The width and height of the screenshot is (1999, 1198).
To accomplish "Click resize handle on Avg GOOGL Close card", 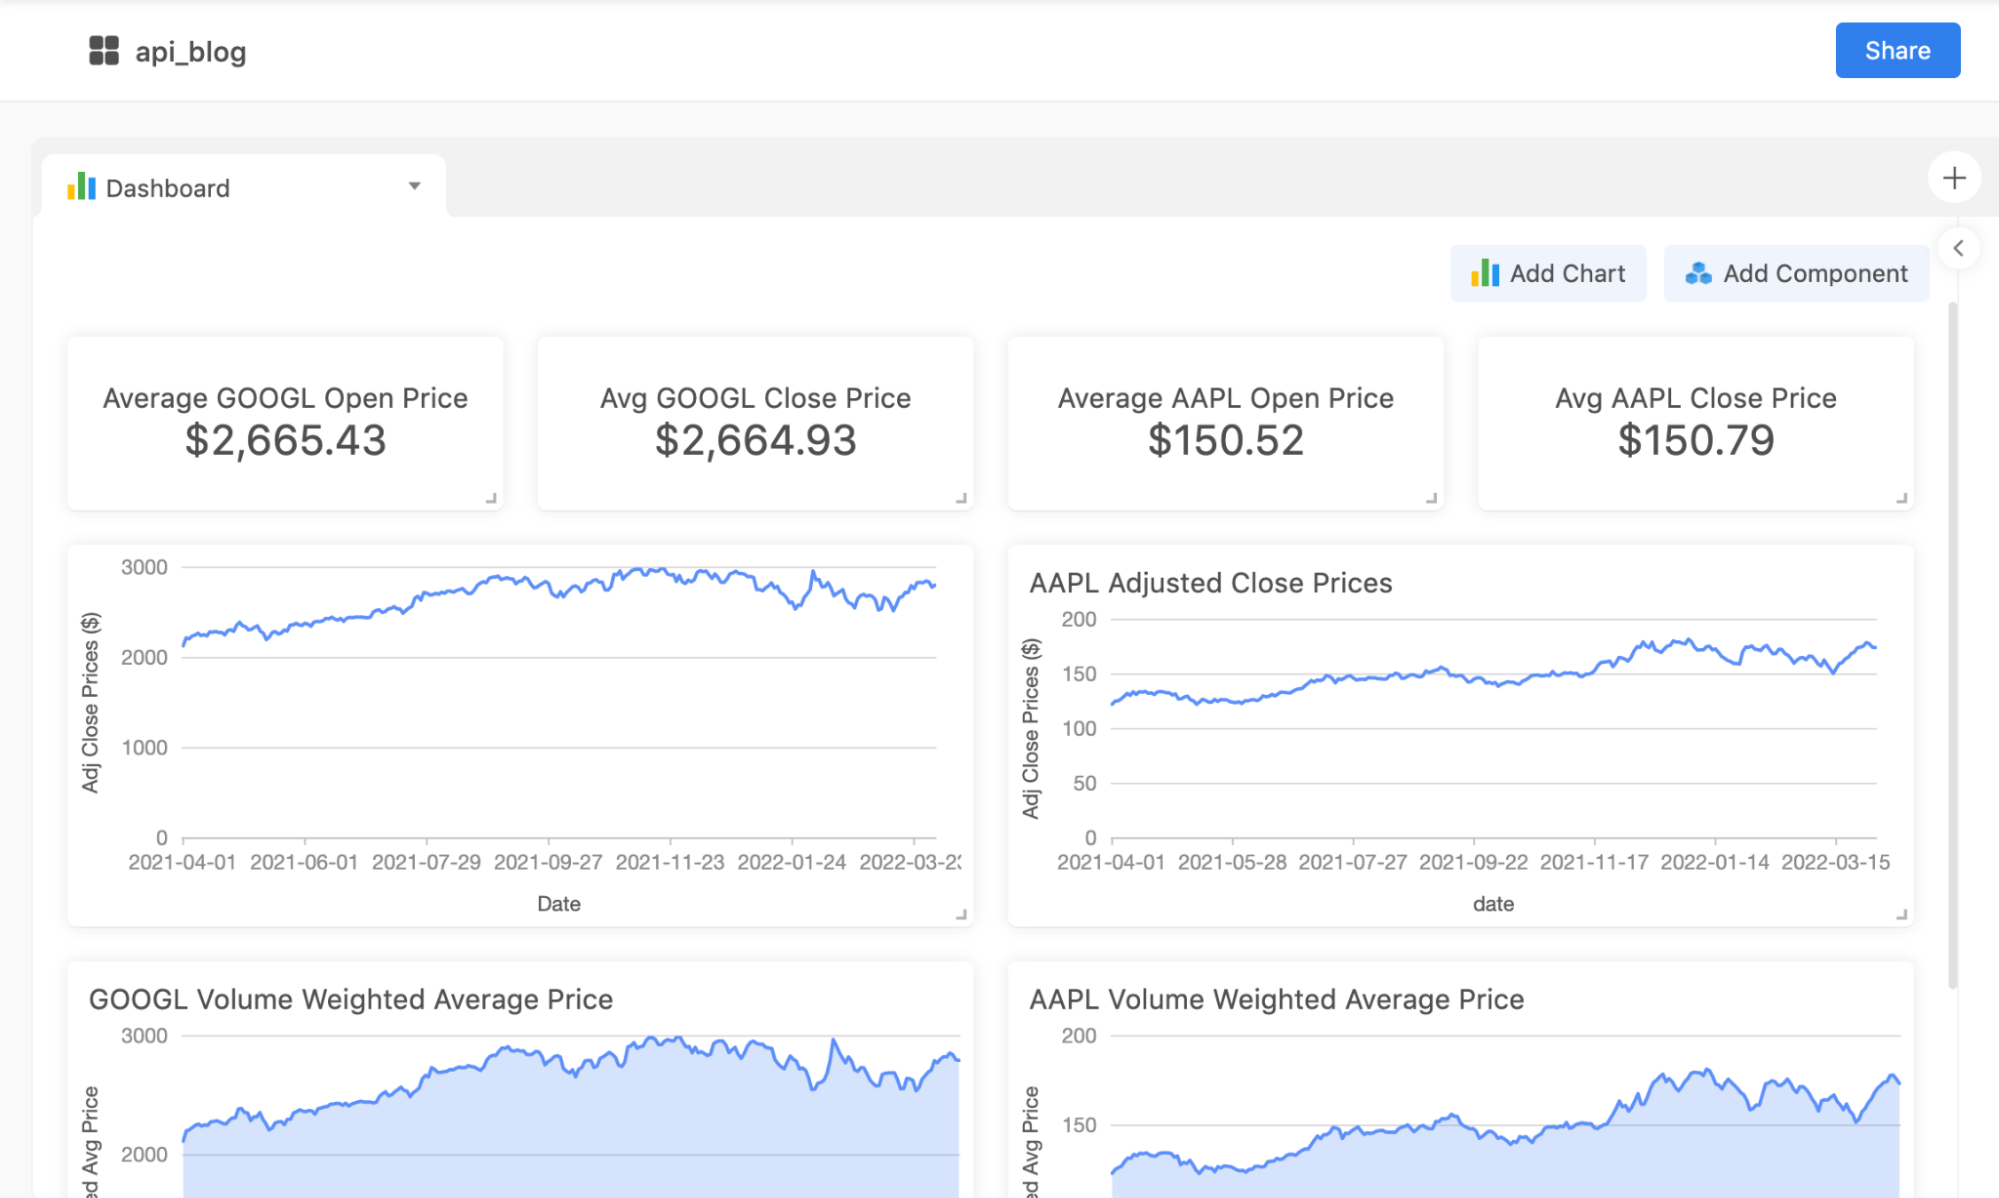I will pyautogui.click(x=961, y=498).
